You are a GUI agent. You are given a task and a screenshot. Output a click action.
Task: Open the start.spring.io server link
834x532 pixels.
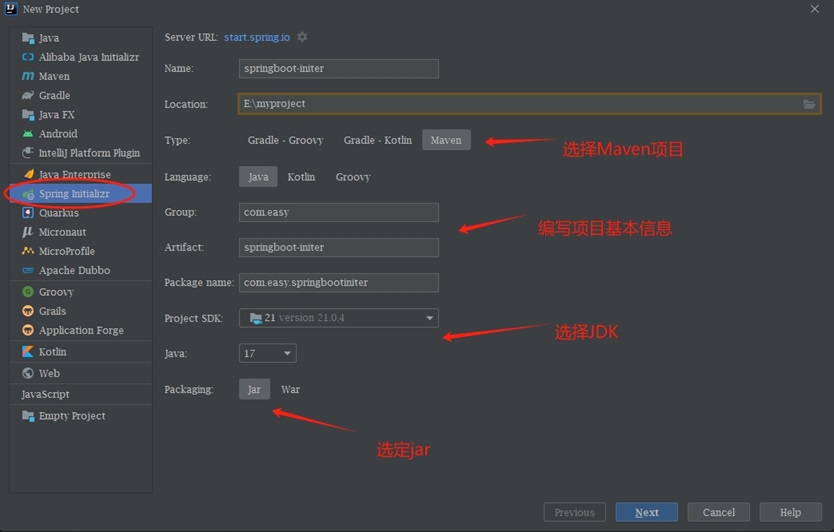coord(257,37)
